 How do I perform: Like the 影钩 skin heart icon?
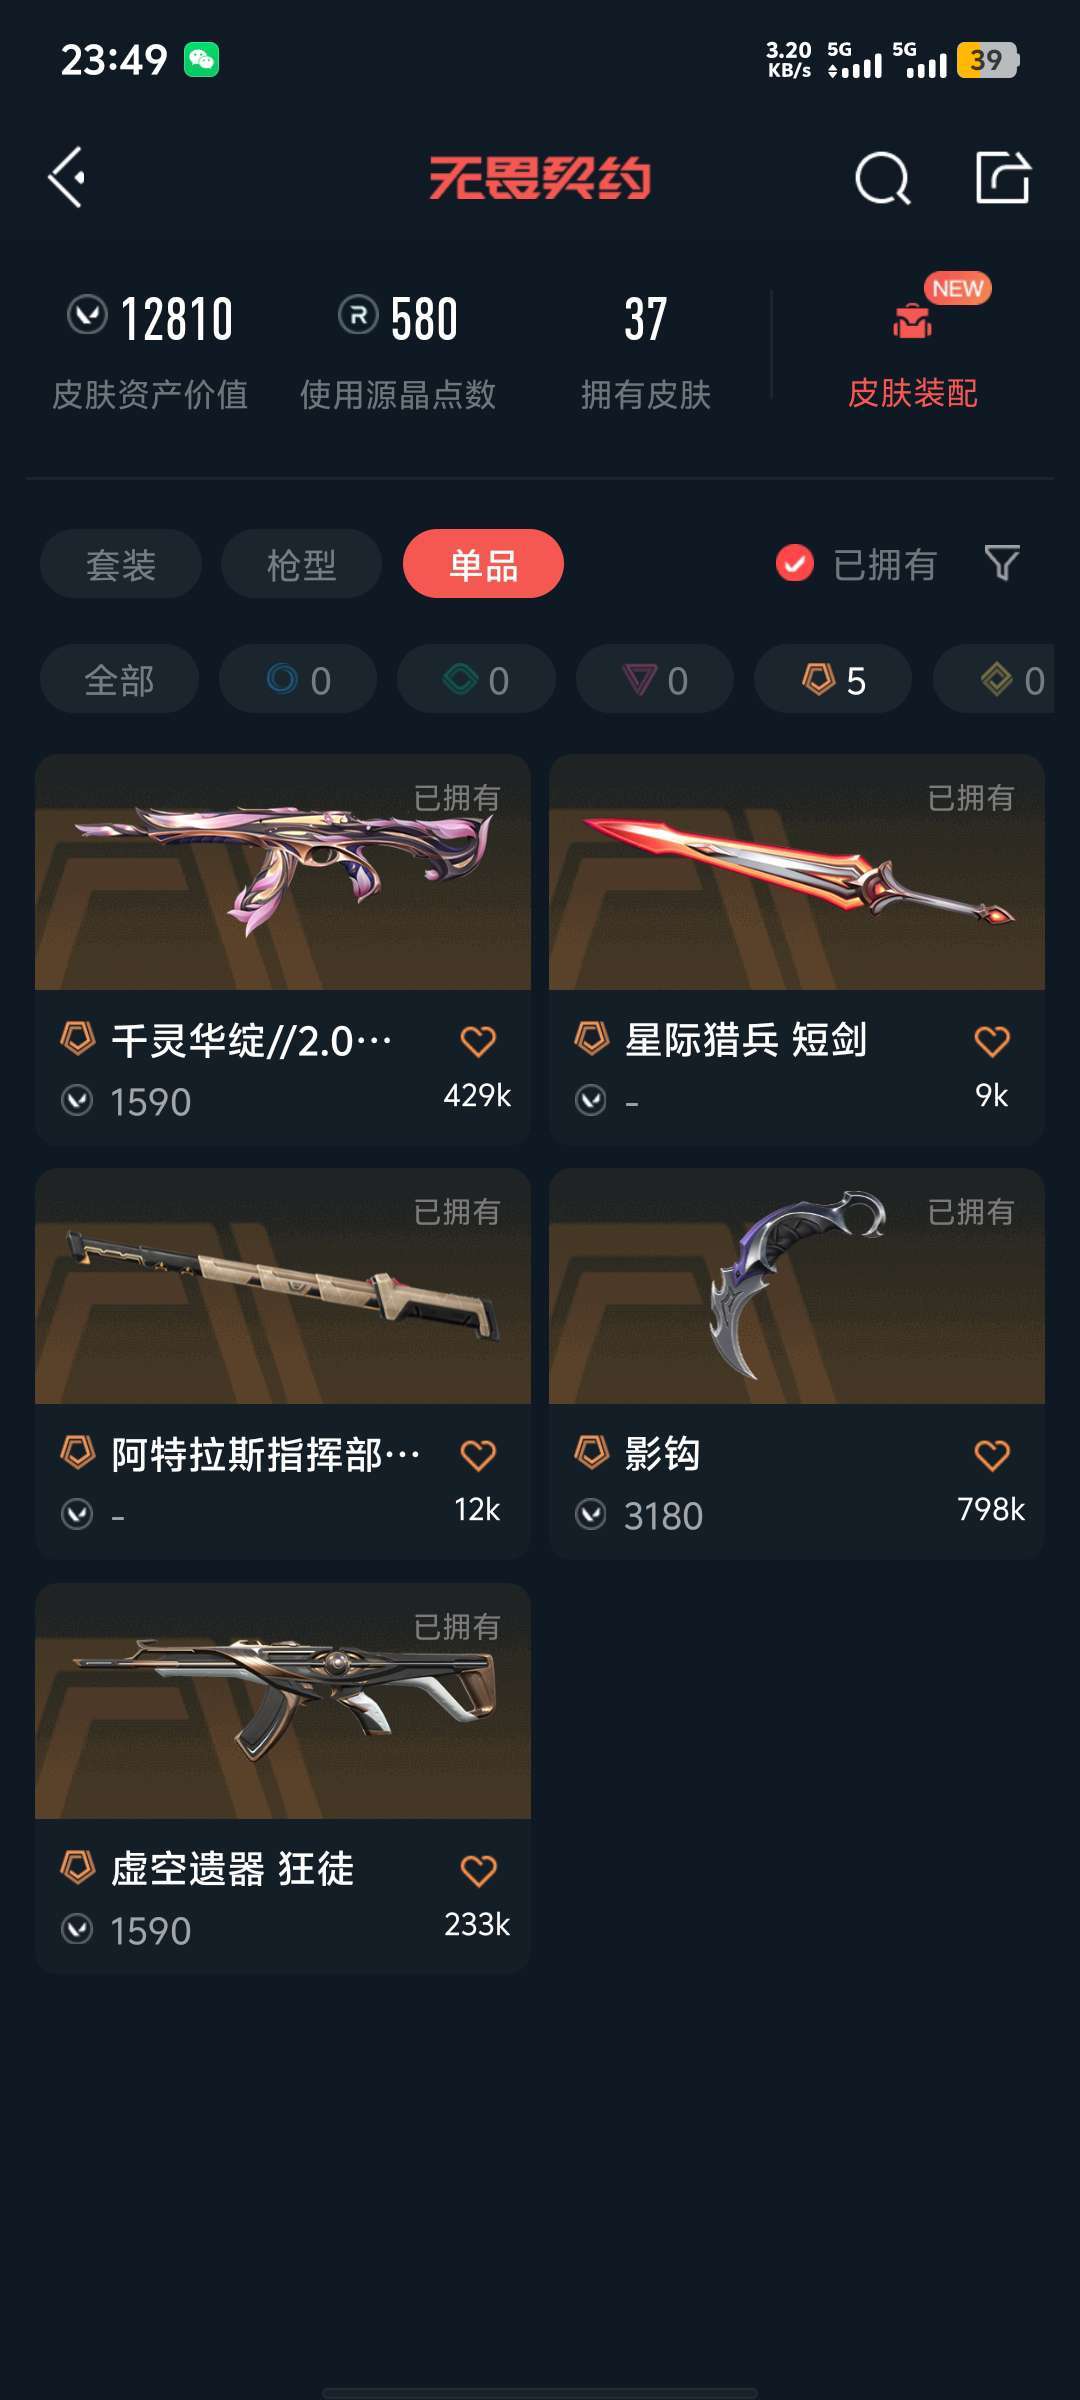click(x=992, y=1455)
